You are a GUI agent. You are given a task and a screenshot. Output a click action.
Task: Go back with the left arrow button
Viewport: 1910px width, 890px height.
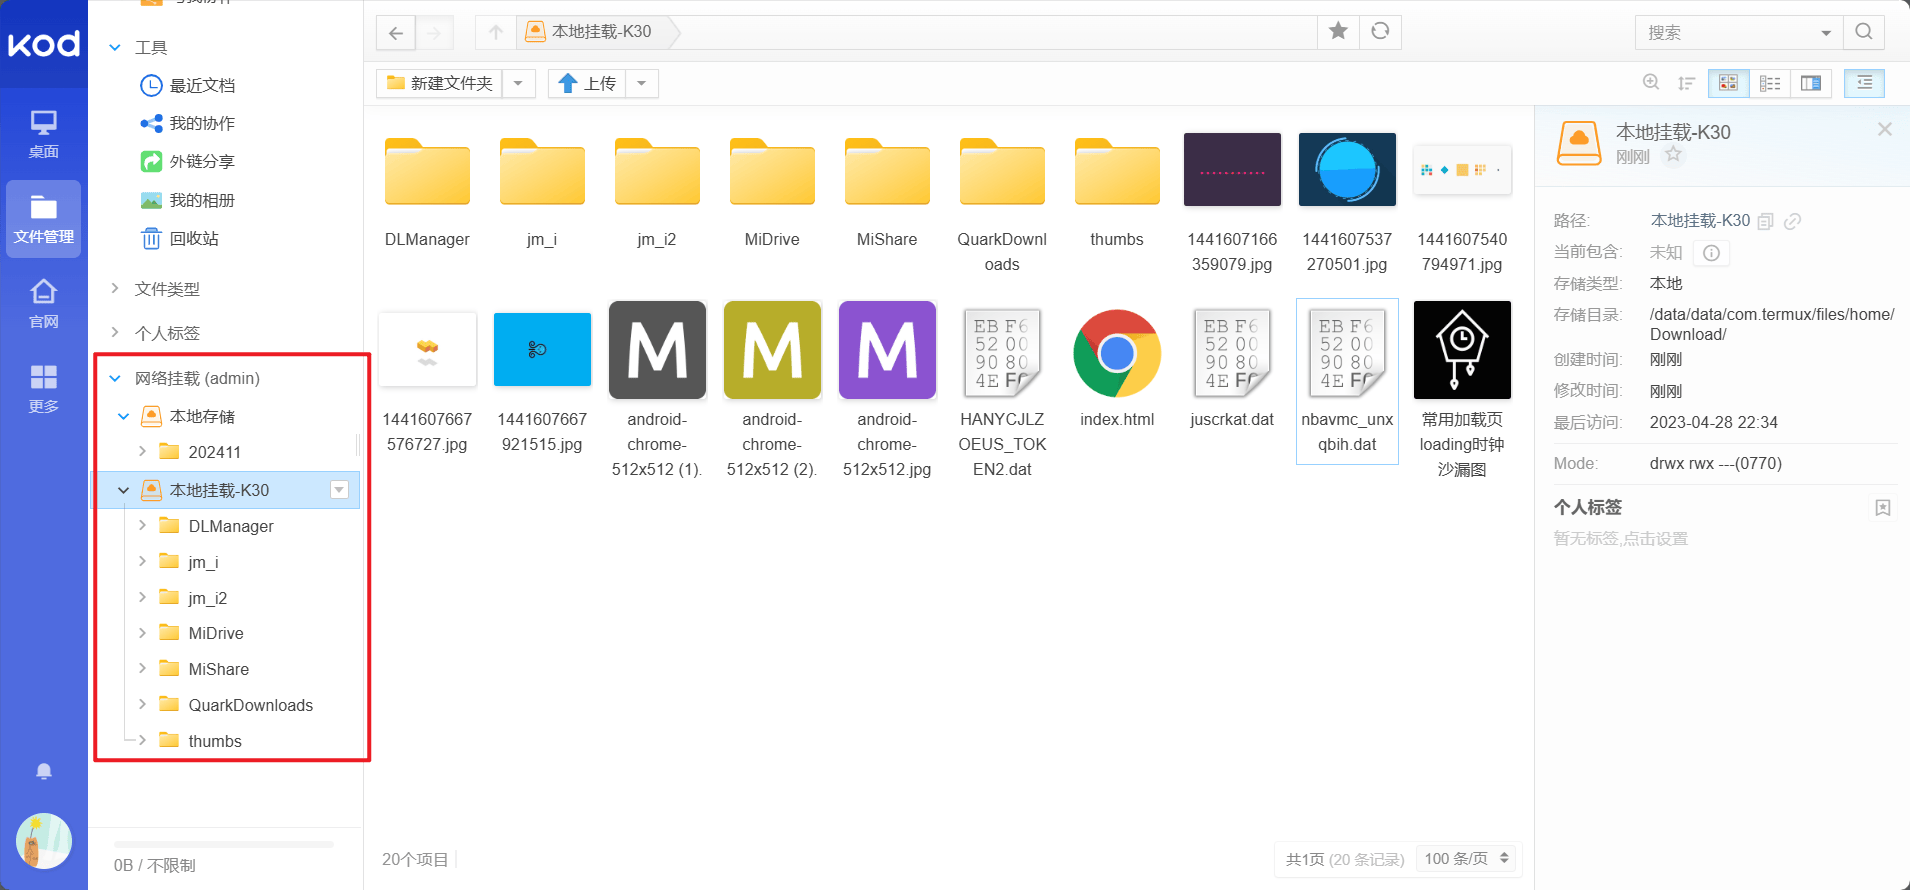[x=396, y=33]
